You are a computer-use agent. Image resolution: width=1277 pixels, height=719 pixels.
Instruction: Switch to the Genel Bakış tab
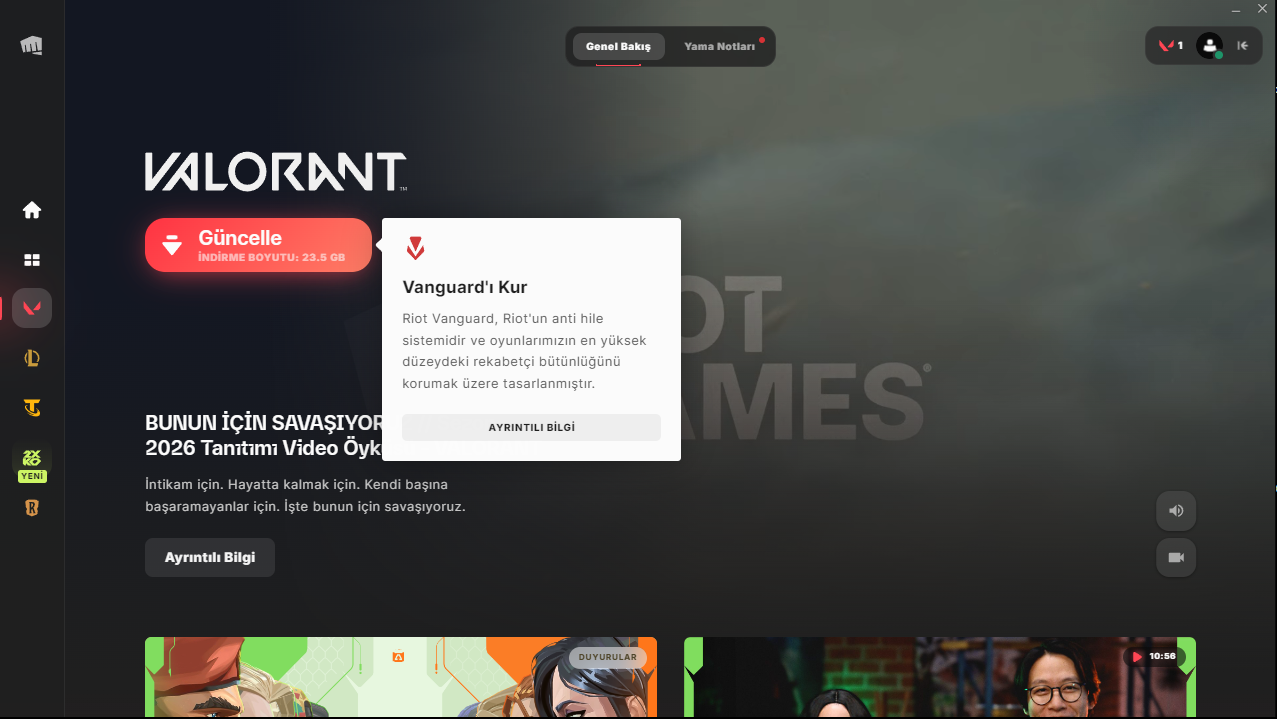pyautogui.click(x=618, y=46)
